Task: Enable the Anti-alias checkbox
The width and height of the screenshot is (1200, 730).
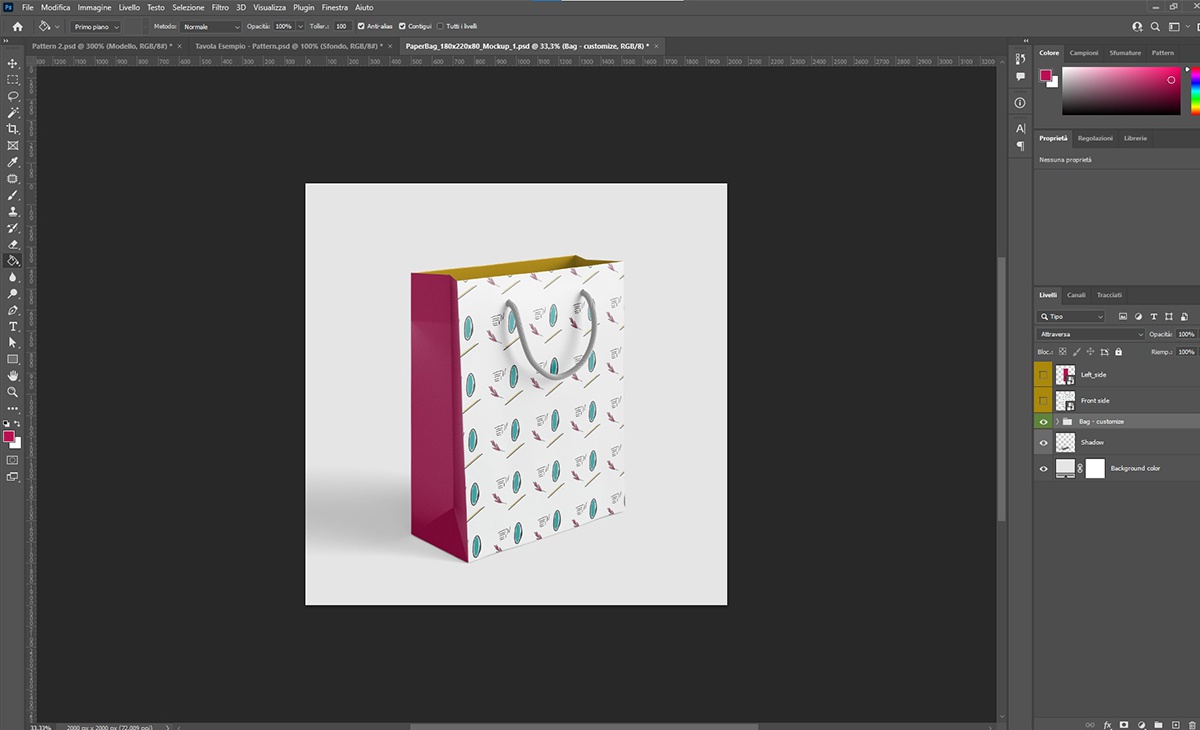Action: (362, 26)
